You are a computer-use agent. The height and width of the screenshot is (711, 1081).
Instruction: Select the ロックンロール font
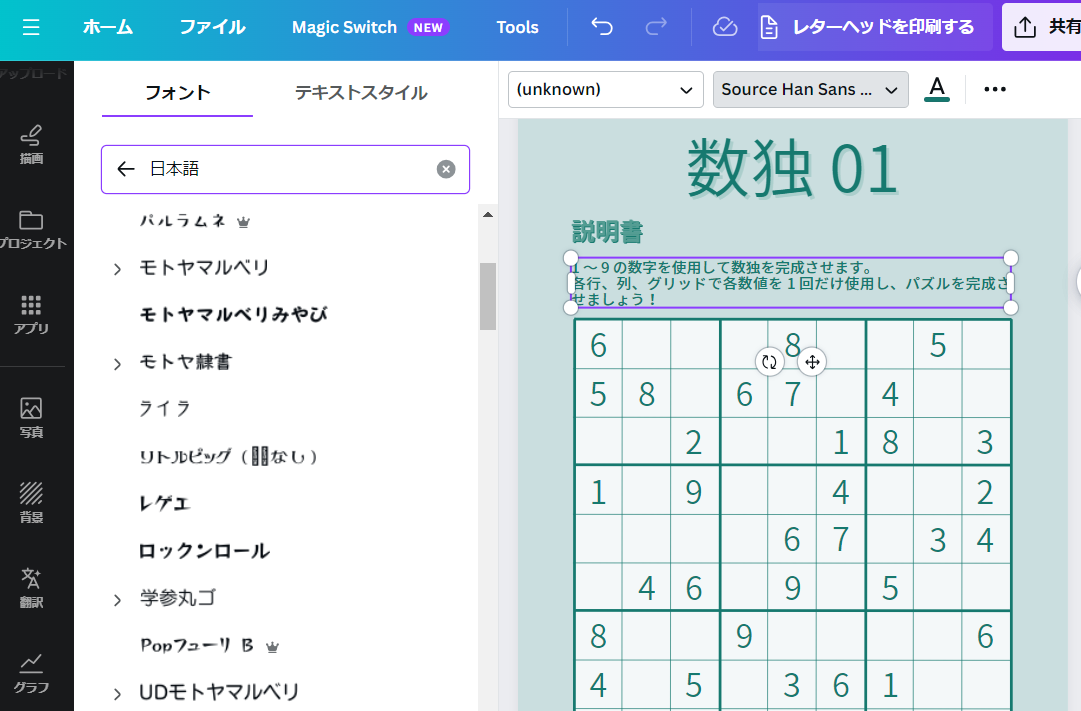[x=204, y=550]
